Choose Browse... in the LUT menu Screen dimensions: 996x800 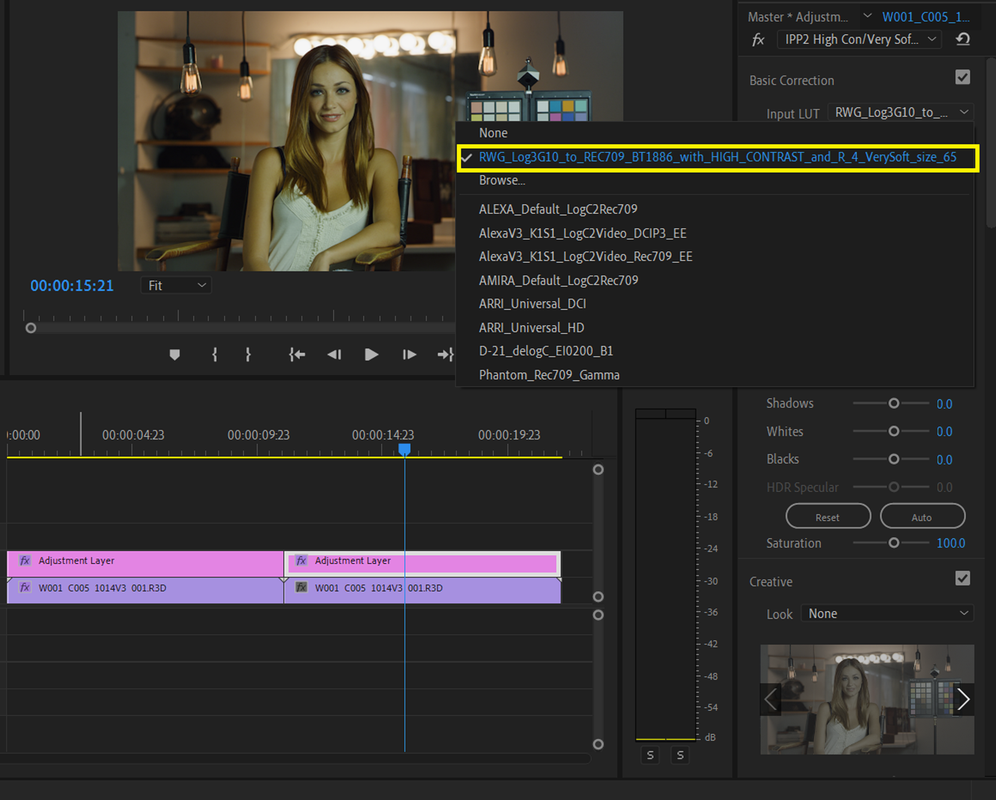(502, 180)
